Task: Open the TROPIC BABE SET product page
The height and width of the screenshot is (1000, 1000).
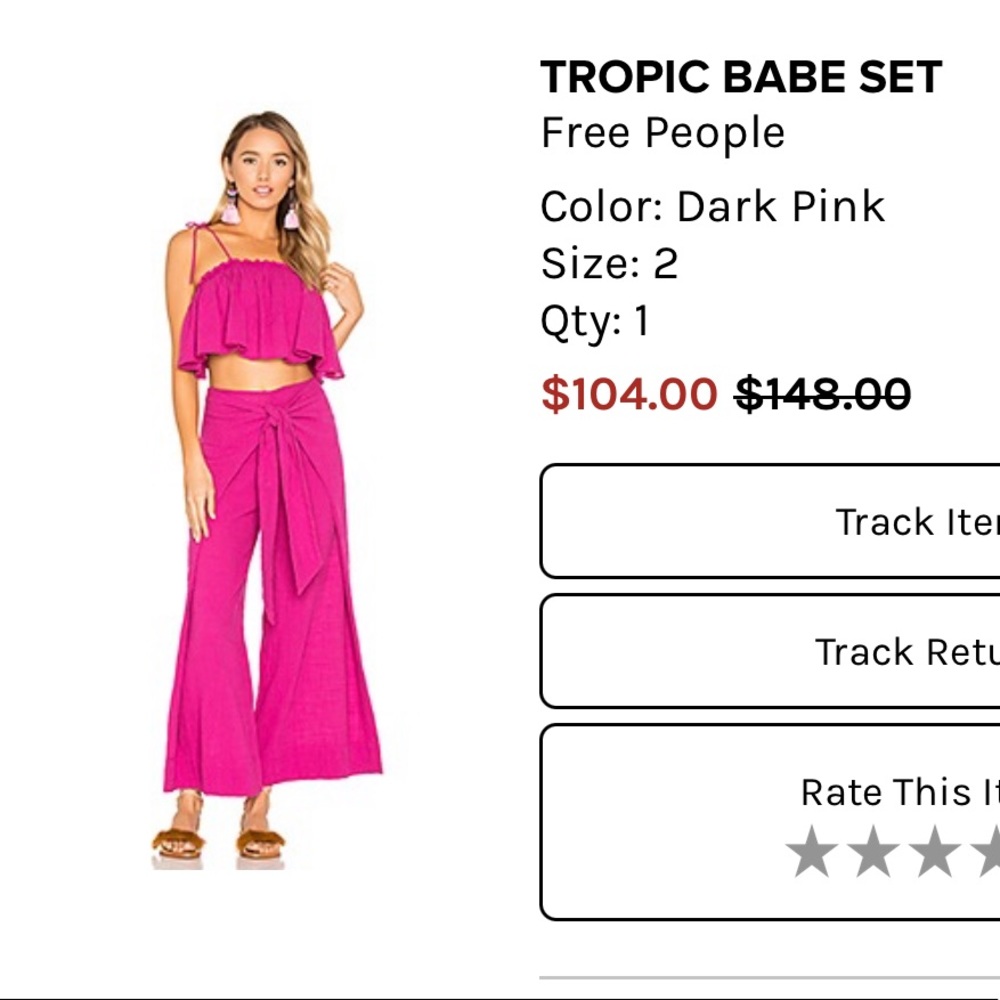Action: 742,75
